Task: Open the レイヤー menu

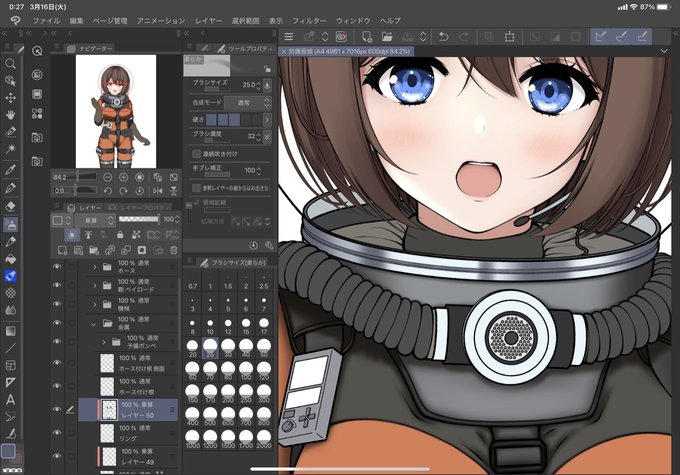Action: click(209, 20)
